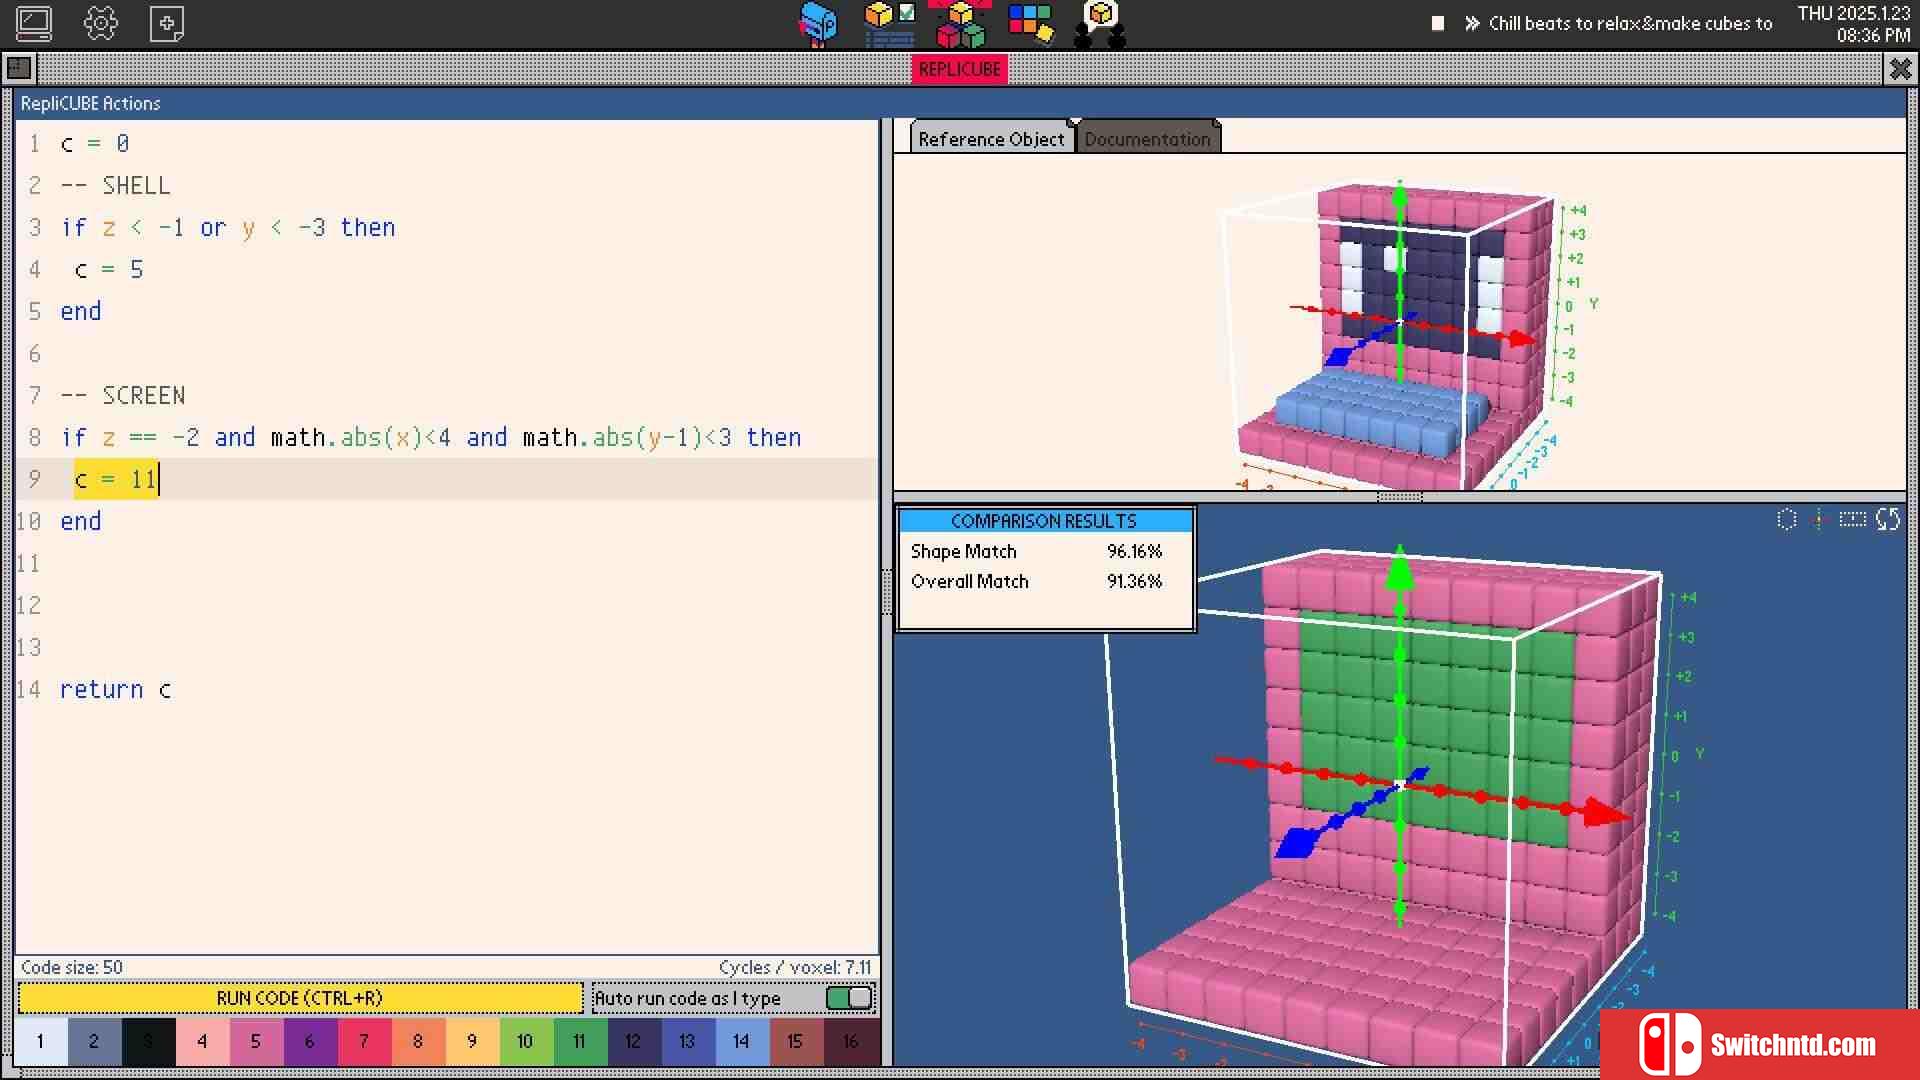Screen dimensions: 1920x1080
Task: Pick color swatch 4 (light pink)
Action: coord(202,1041)
